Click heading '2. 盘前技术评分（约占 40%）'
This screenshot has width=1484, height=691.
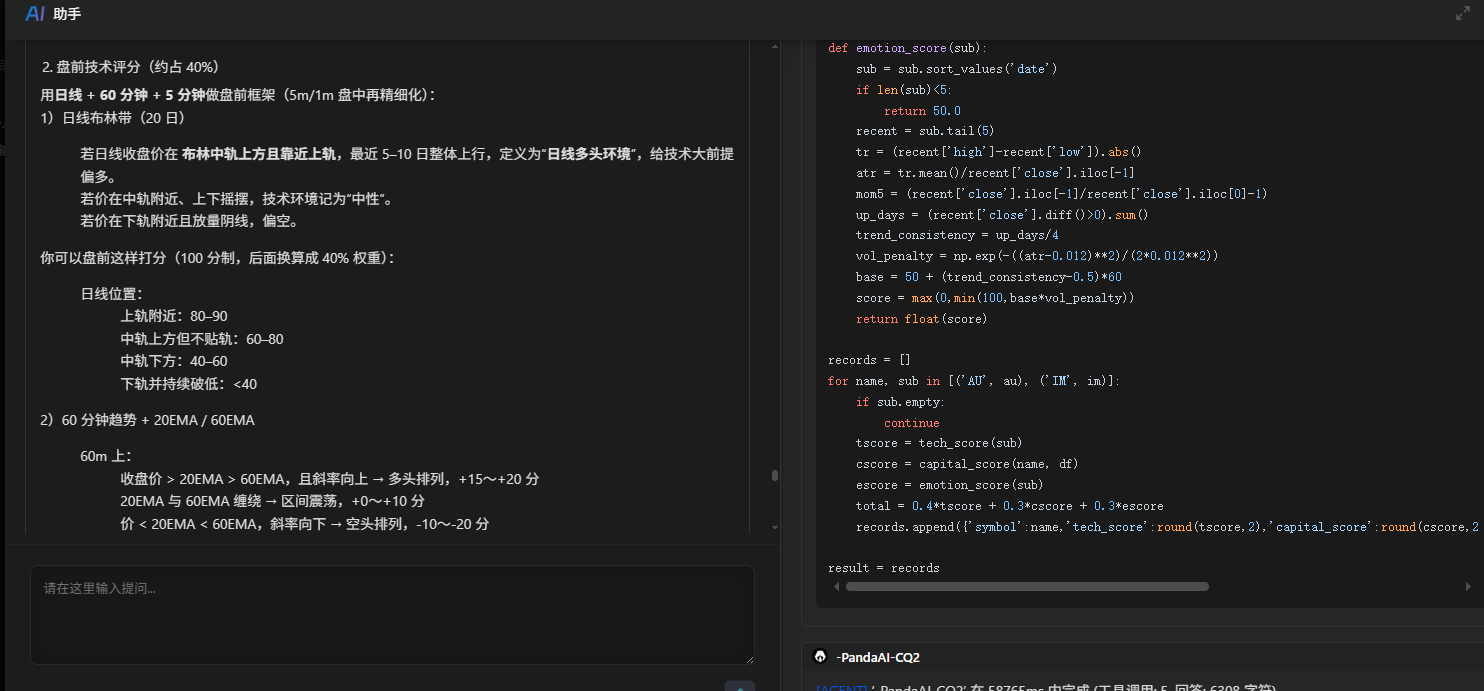pos(130,67)
